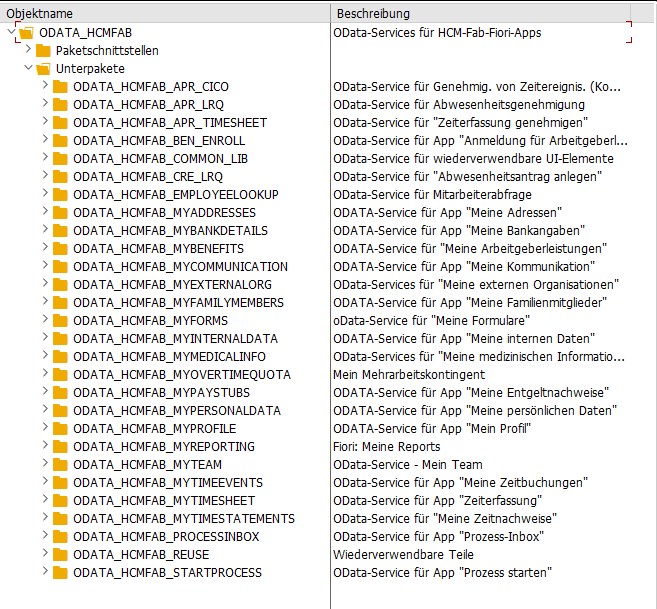Click description 'OData-Service für App "Zeiterfassung"'
The width and height of the screenshot is (657, 609).
pyautogui.click(x=437, y=501)
